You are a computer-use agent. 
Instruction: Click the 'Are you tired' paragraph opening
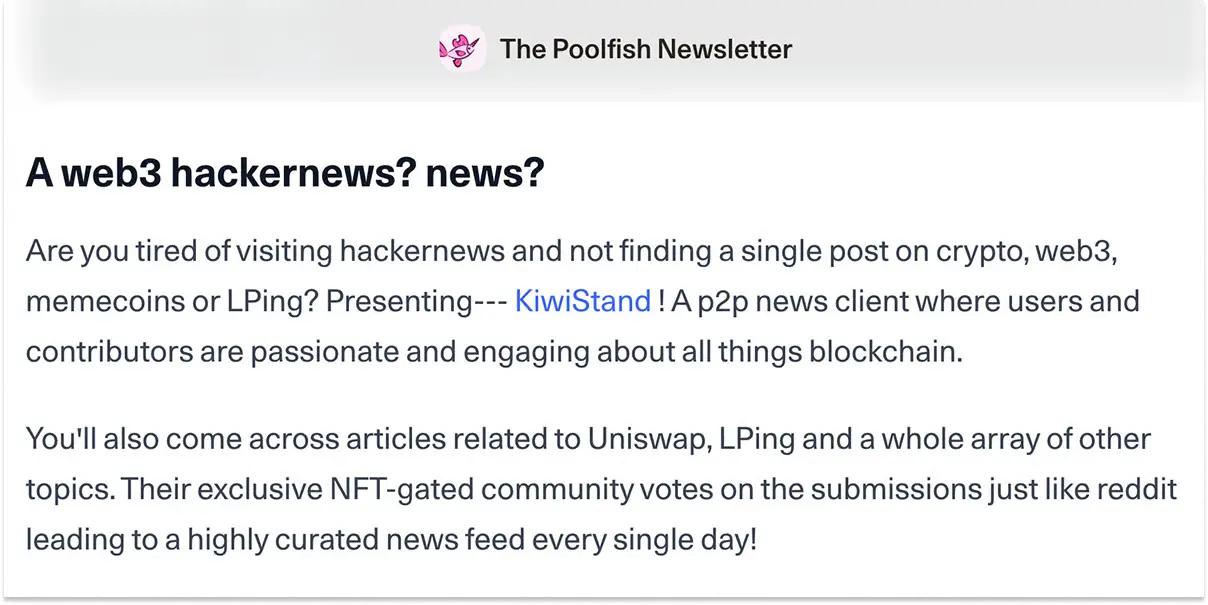click(x=112, y=250)
